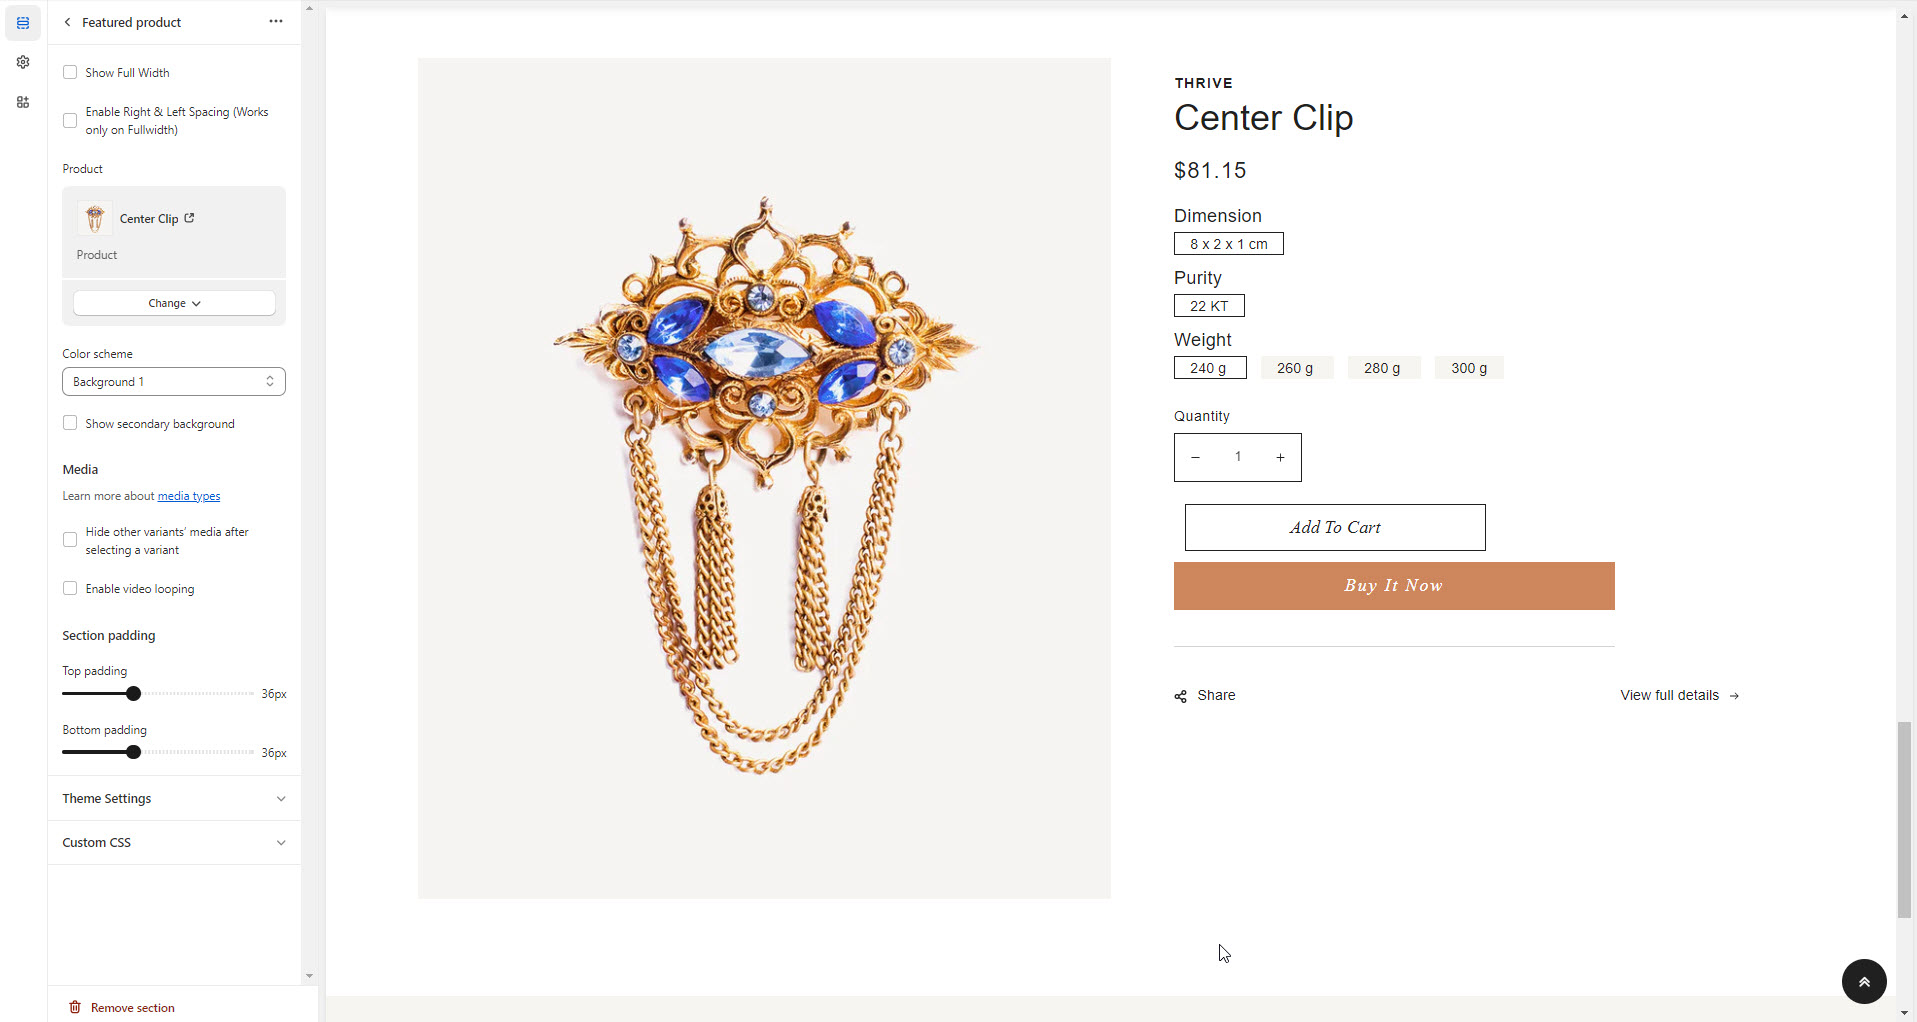
Task: Go back from Featured product
Action: pyautogui.click(x=67, y=22)
